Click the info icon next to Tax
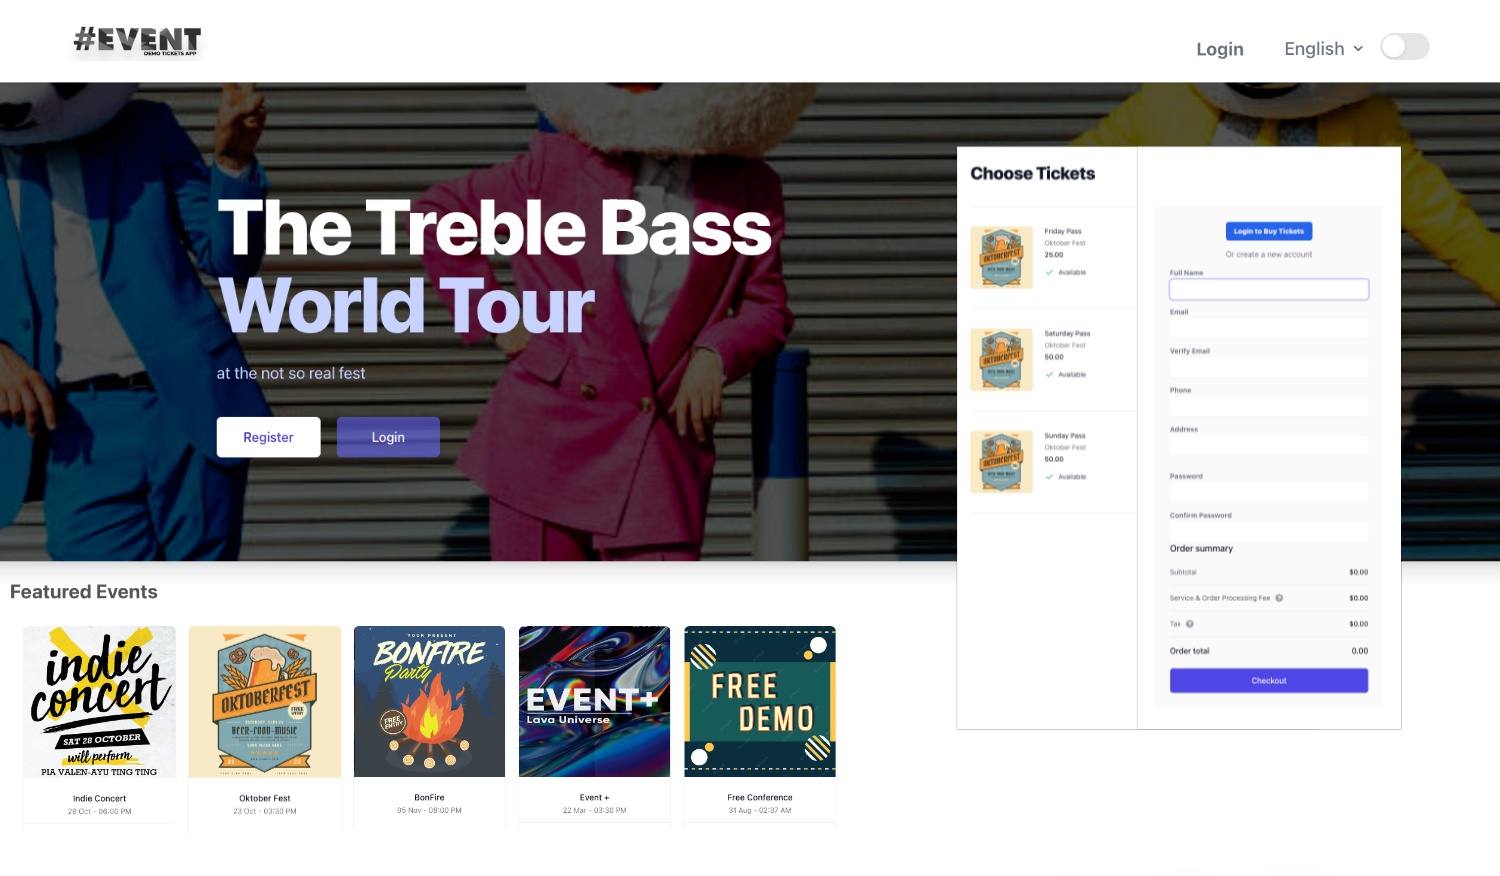Viewport: 1500px width, 876px height. click(x=1190, y=624)
